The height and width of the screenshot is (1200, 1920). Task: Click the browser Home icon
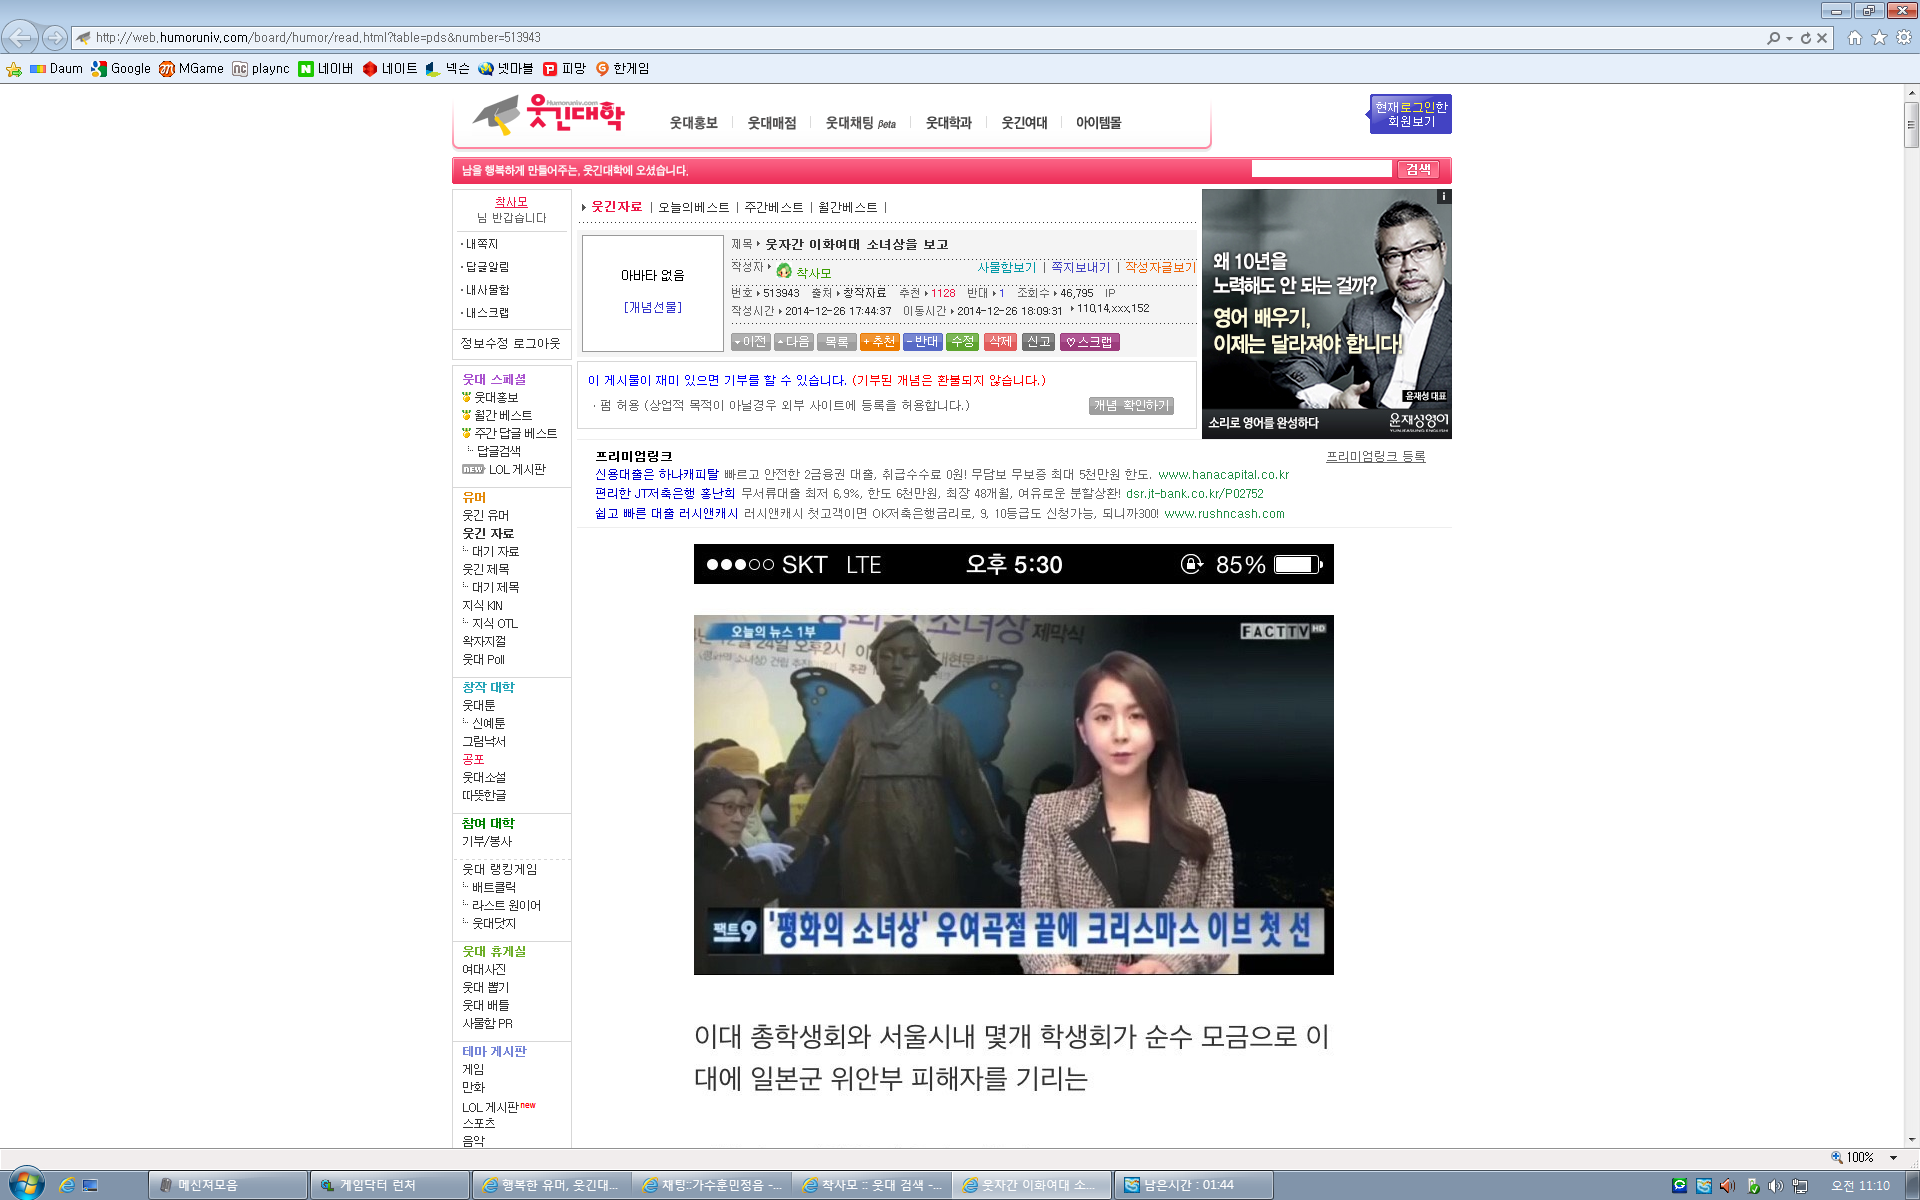[1855, 38]
